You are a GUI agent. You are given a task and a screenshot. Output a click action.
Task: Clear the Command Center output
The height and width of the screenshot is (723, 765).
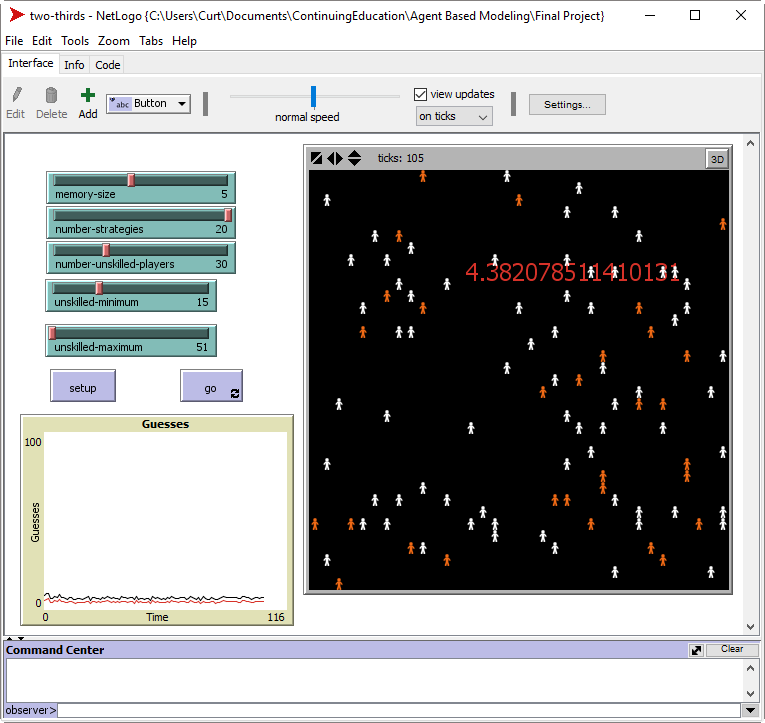(x=732, y=650)
